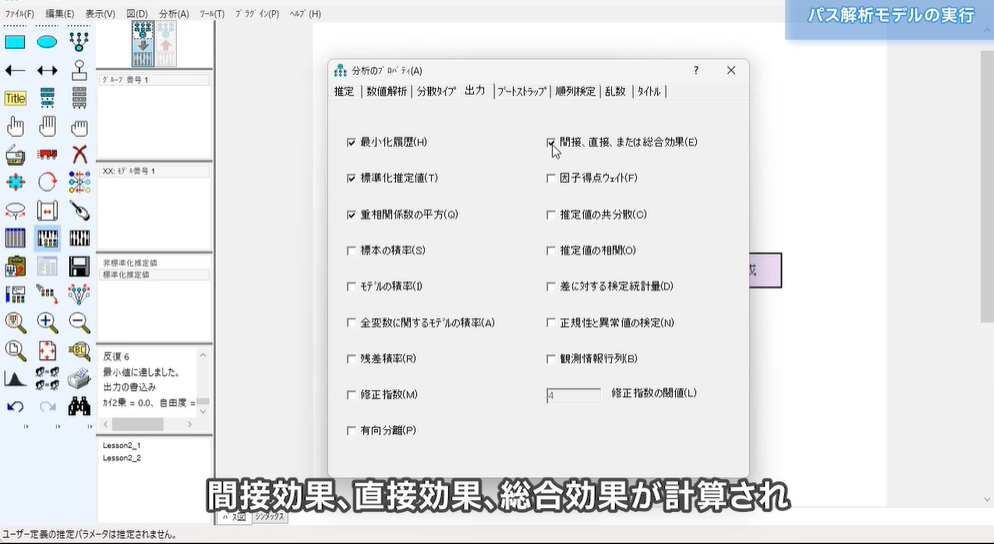The height and width of the screenshot is (544, 994).
Task: Click the undo arrow icon
Action: point(15,406)
